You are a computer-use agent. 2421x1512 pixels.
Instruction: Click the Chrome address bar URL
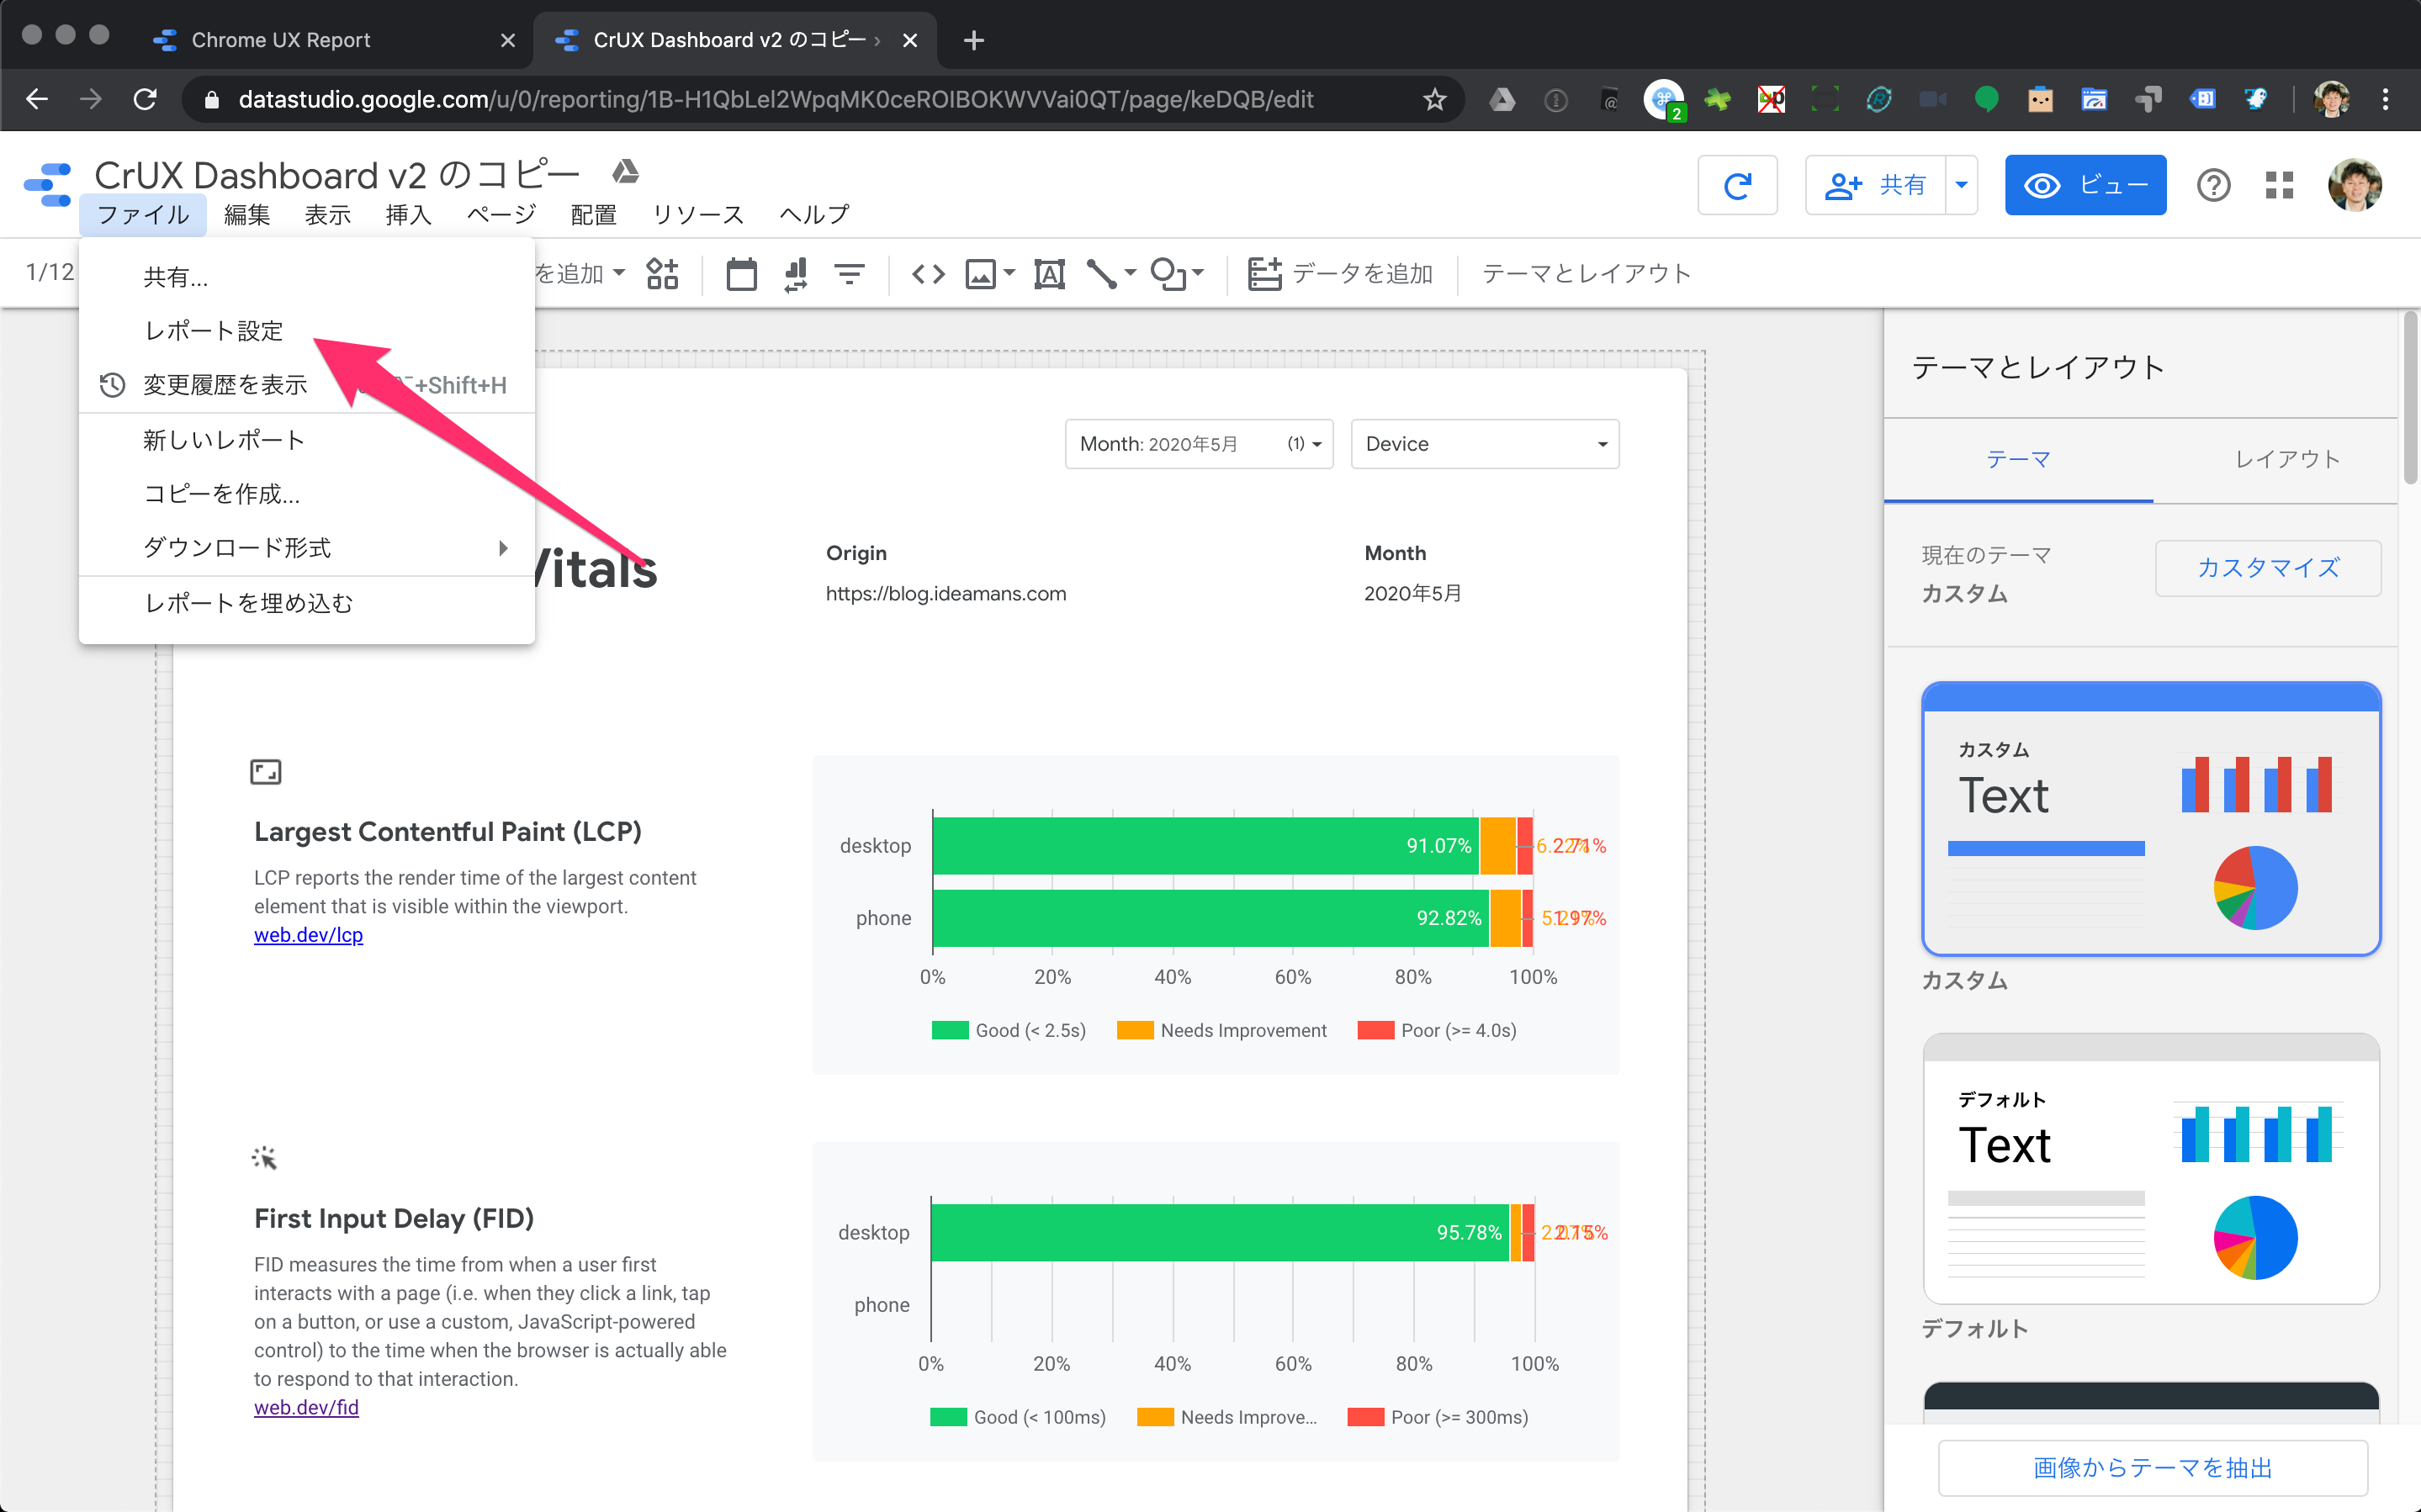[776, 99]
